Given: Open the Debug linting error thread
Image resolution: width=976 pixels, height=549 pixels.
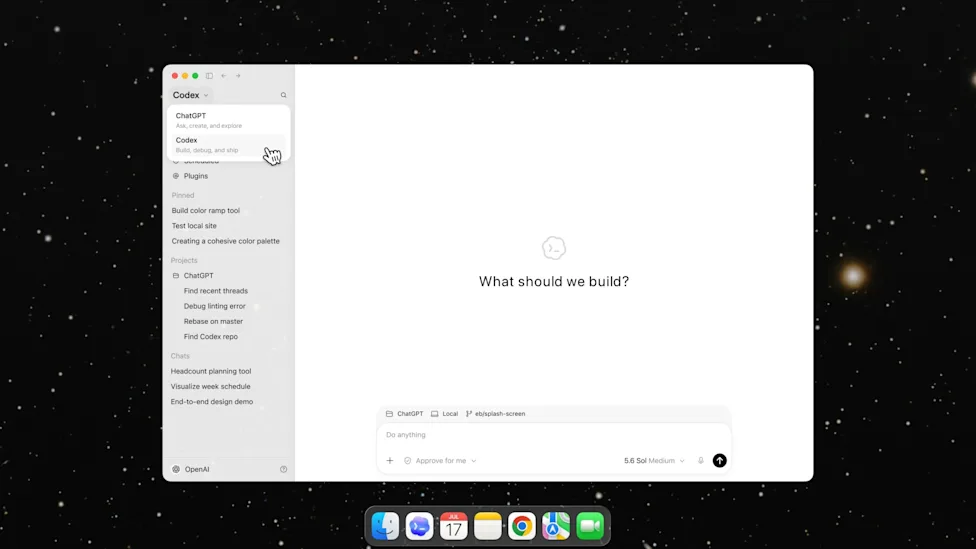Looking at the screenshot, I should click(x=215, y=306).
